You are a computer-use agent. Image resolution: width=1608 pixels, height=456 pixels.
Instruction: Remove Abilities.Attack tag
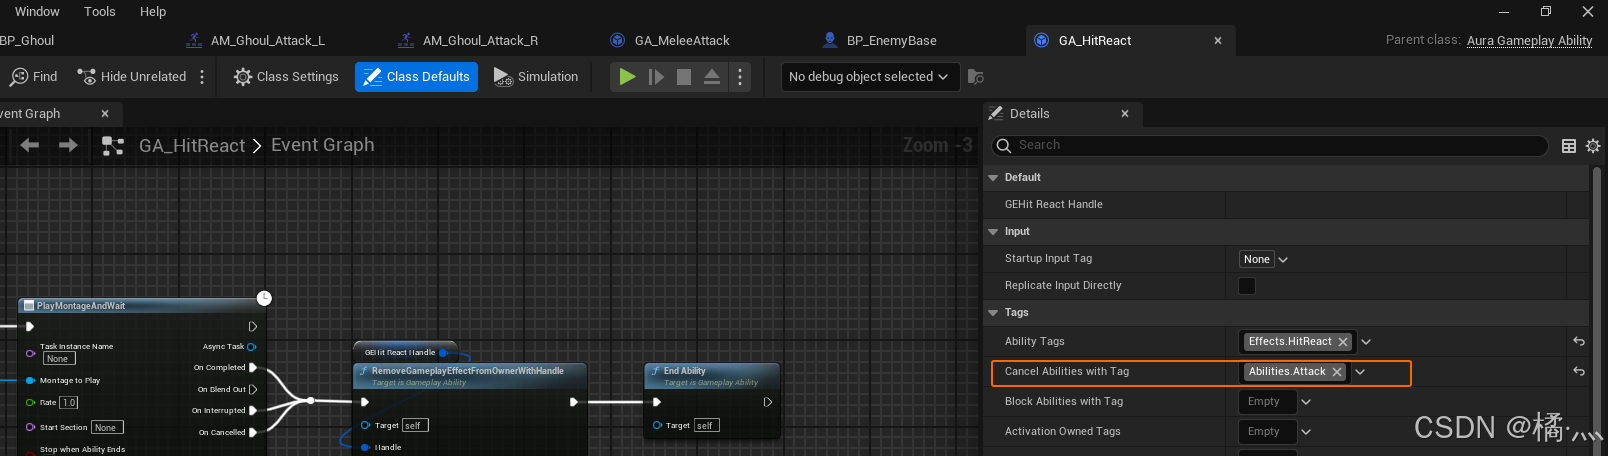pos(1337,372)
